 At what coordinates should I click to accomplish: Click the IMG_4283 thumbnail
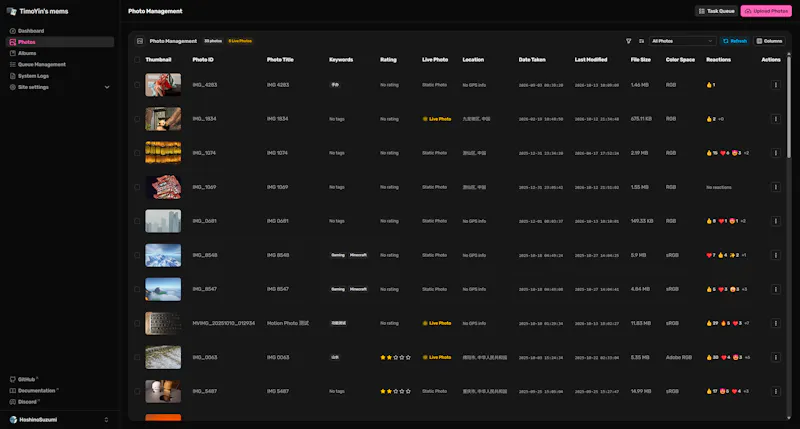point(163,85)
